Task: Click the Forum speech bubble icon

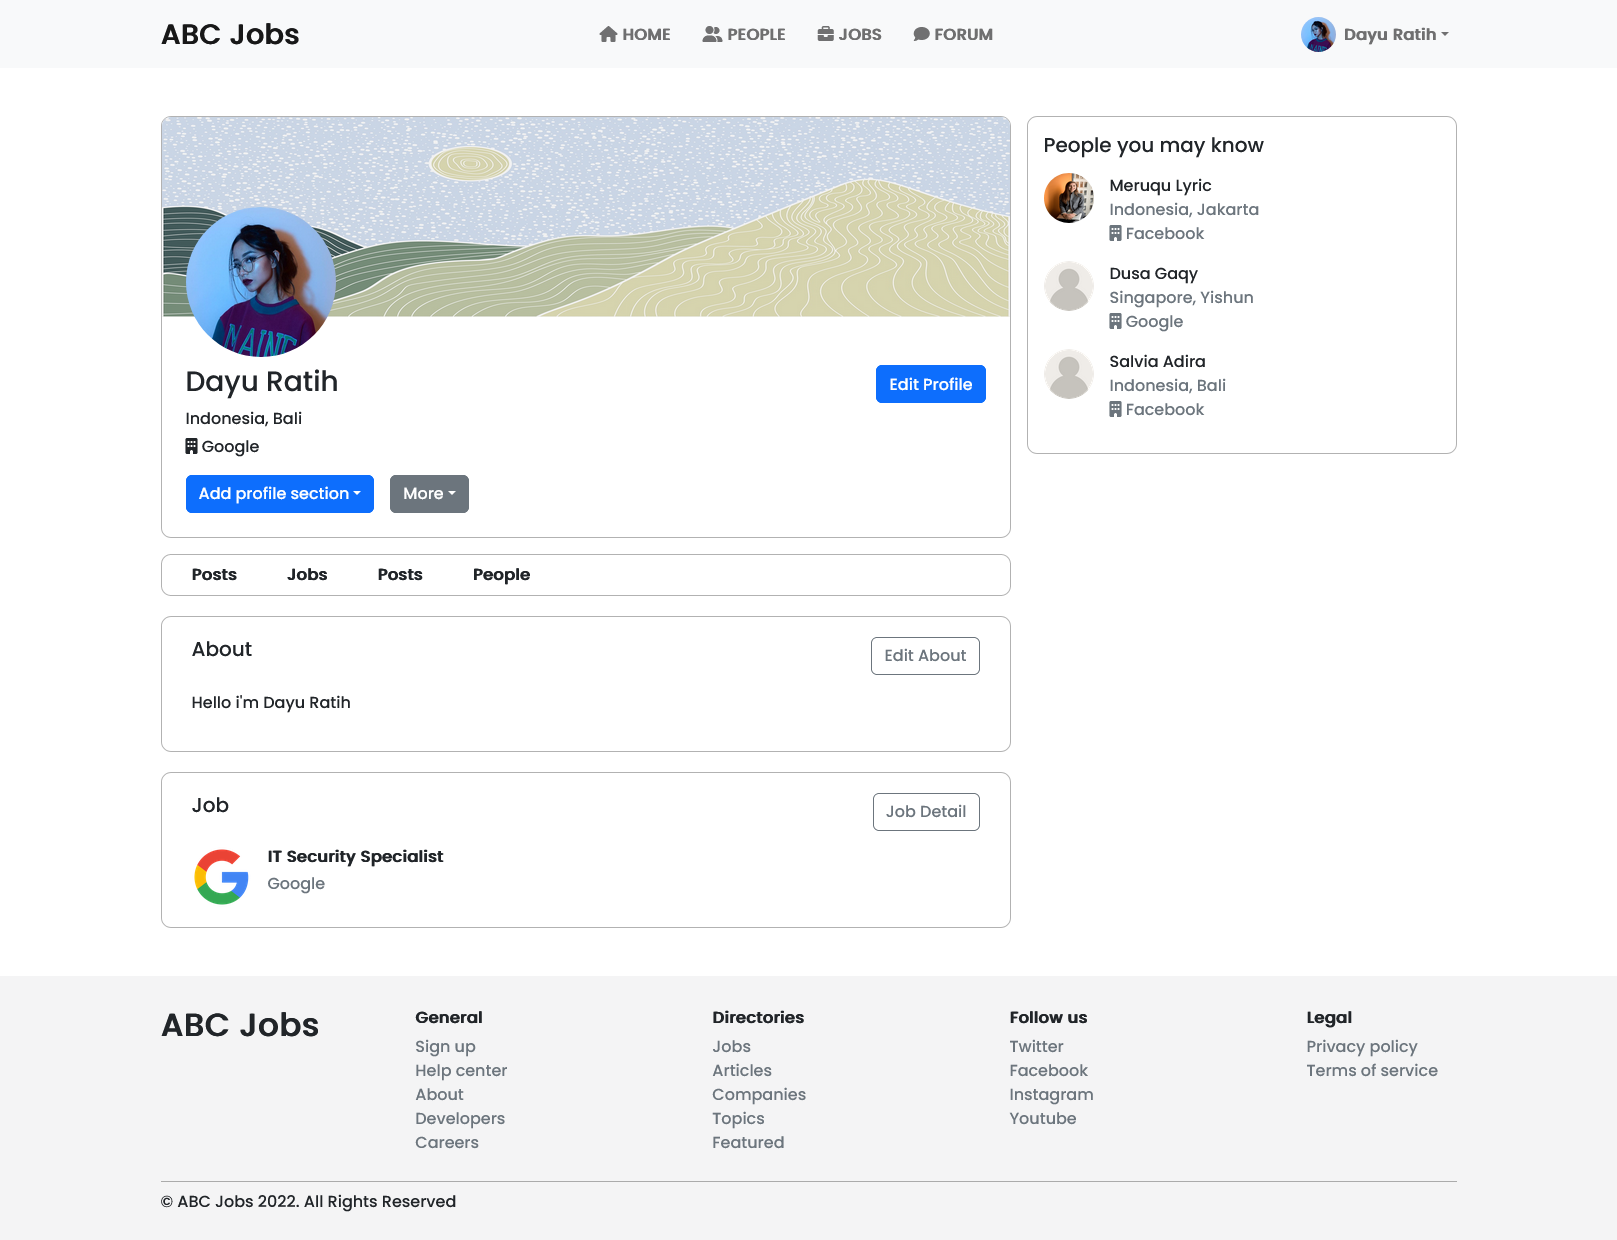Action: click(921, 34)
